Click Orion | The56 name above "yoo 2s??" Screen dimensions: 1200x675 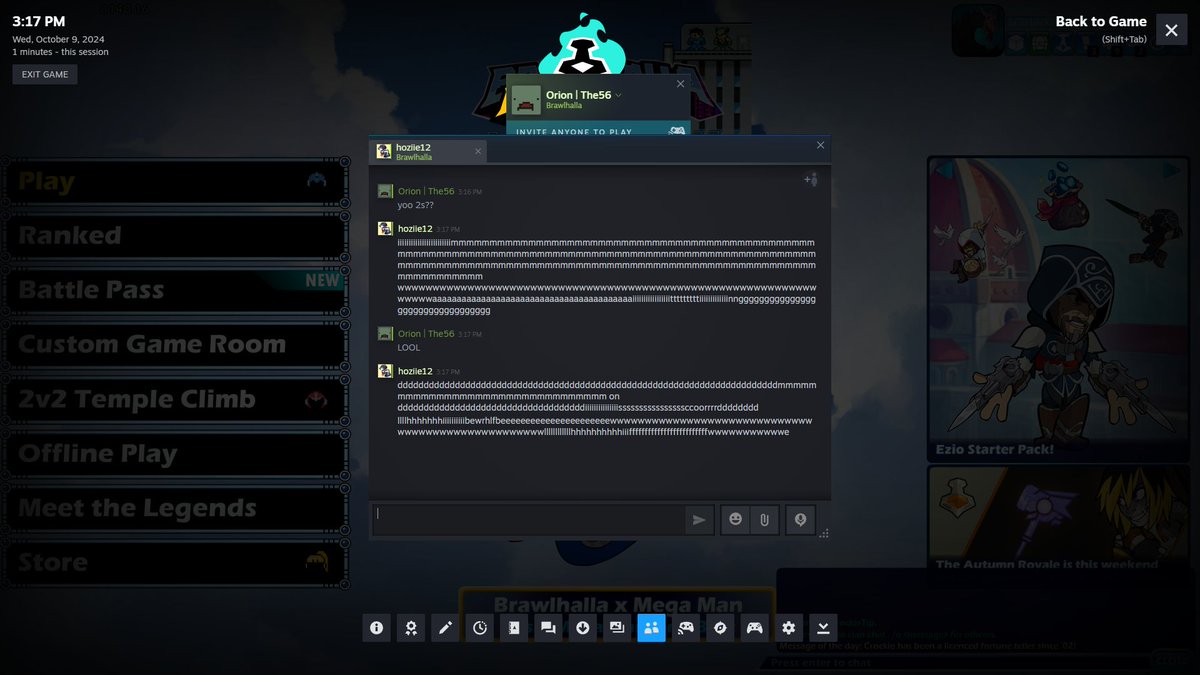tap(426, 191)
